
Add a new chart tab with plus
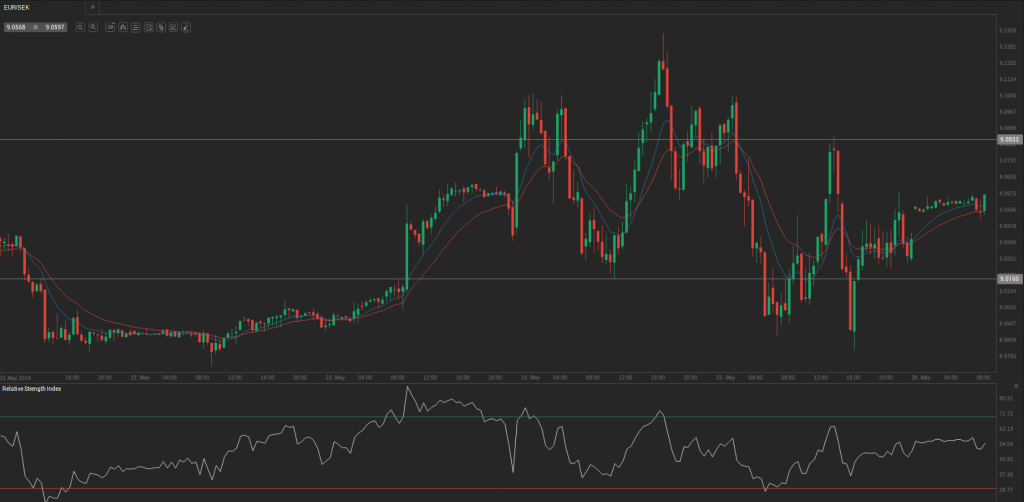coord(93,7)
